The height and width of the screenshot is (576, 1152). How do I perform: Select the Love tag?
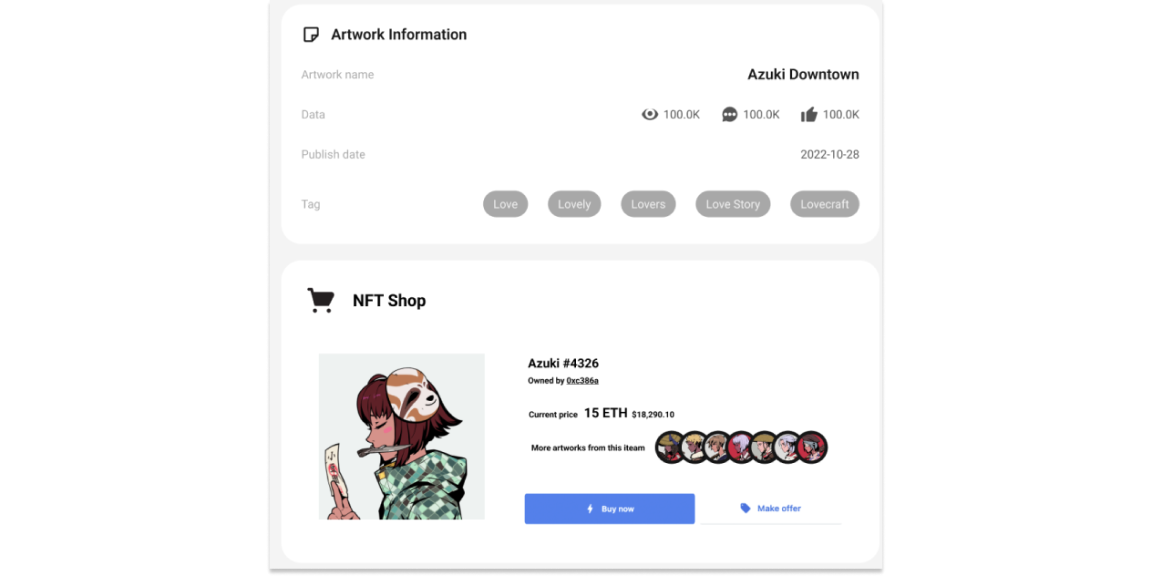coord(505,204)
